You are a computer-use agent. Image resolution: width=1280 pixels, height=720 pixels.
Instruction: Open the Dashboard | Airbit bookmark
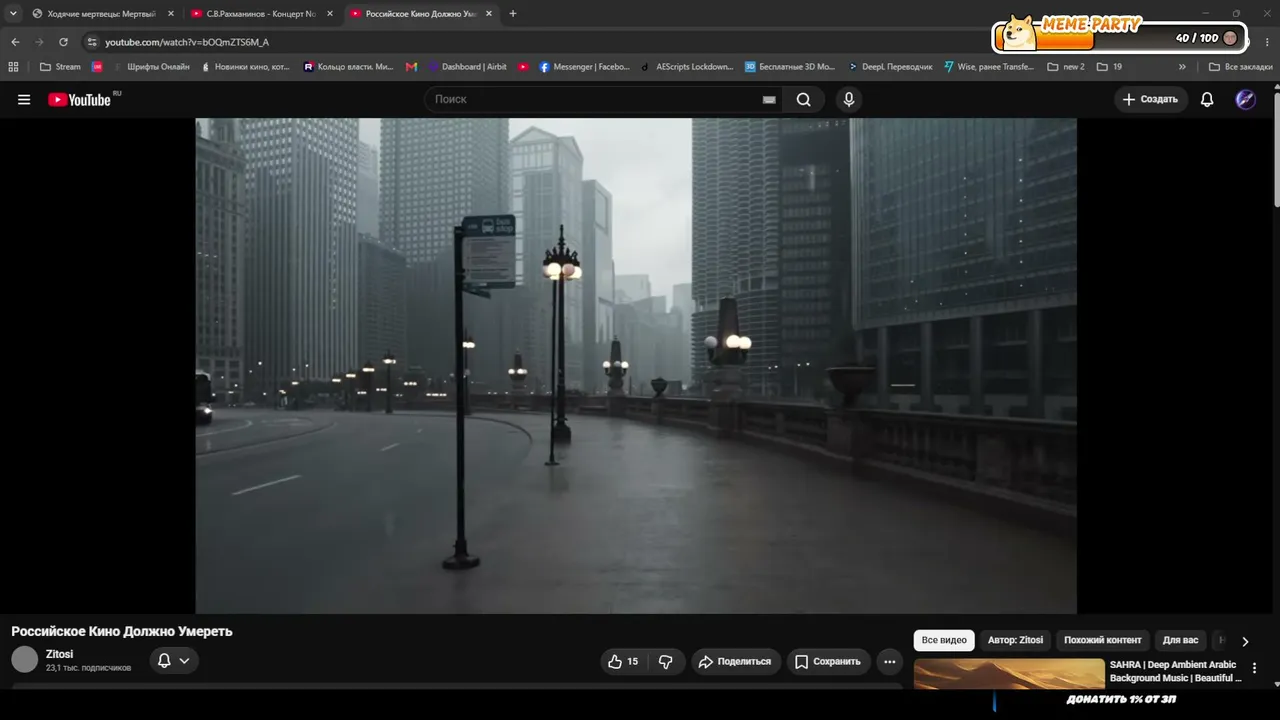(468, 67)
